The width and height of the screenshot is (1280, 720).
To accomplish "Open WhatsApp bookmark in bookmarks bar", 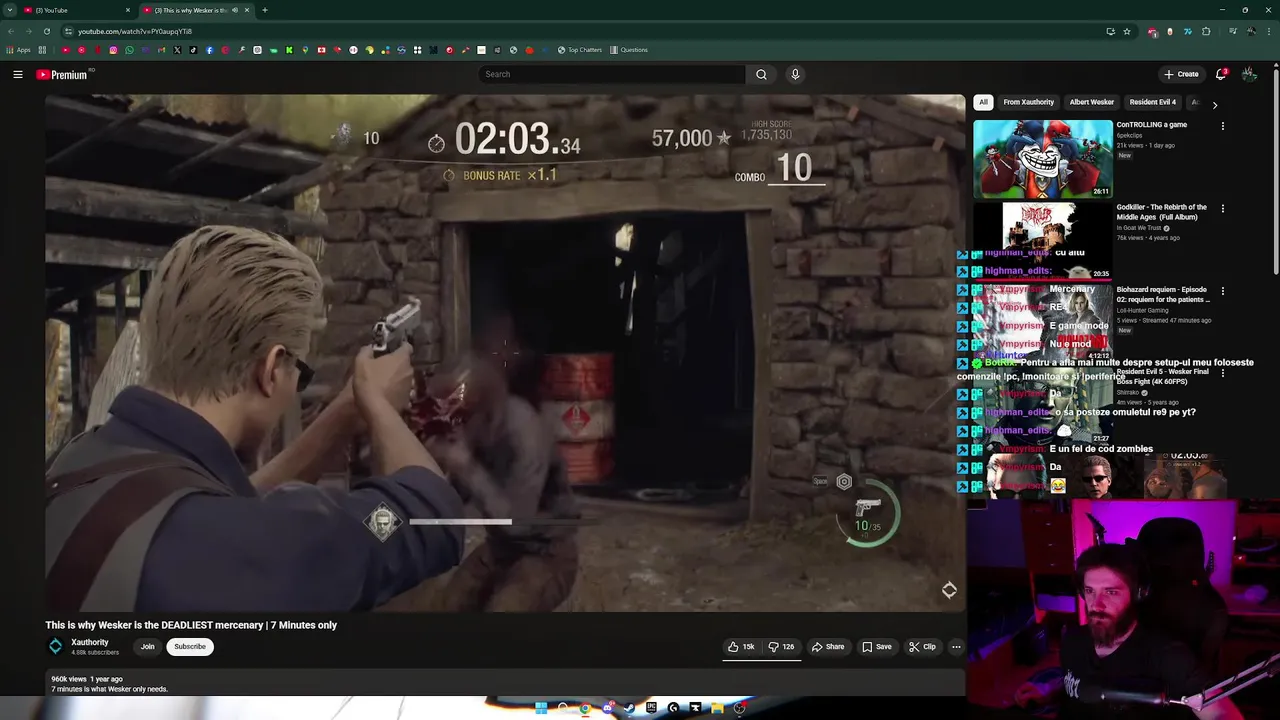I will [129, 50].
